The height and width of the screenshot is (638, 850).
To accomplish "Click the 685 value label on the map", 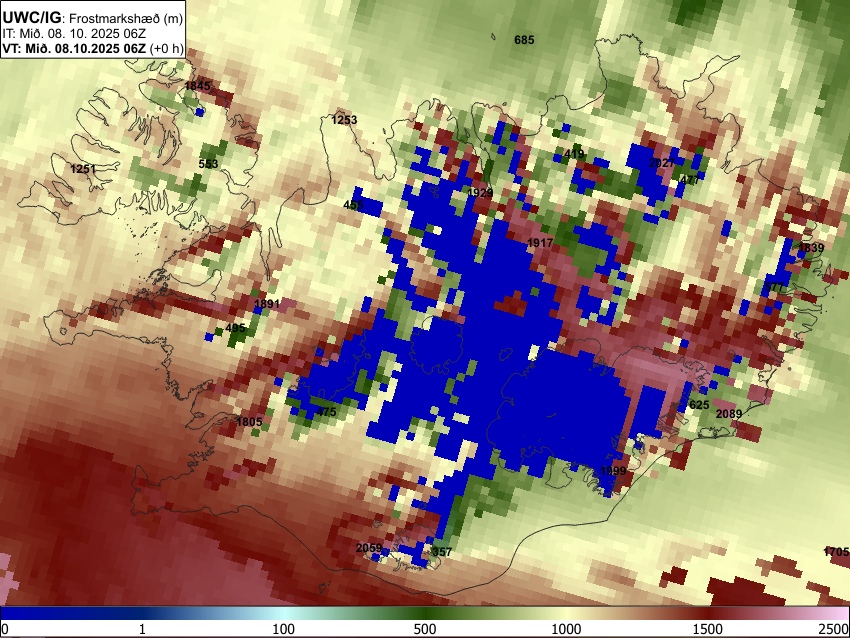I will pyautogui.click(x=524, y=40).
